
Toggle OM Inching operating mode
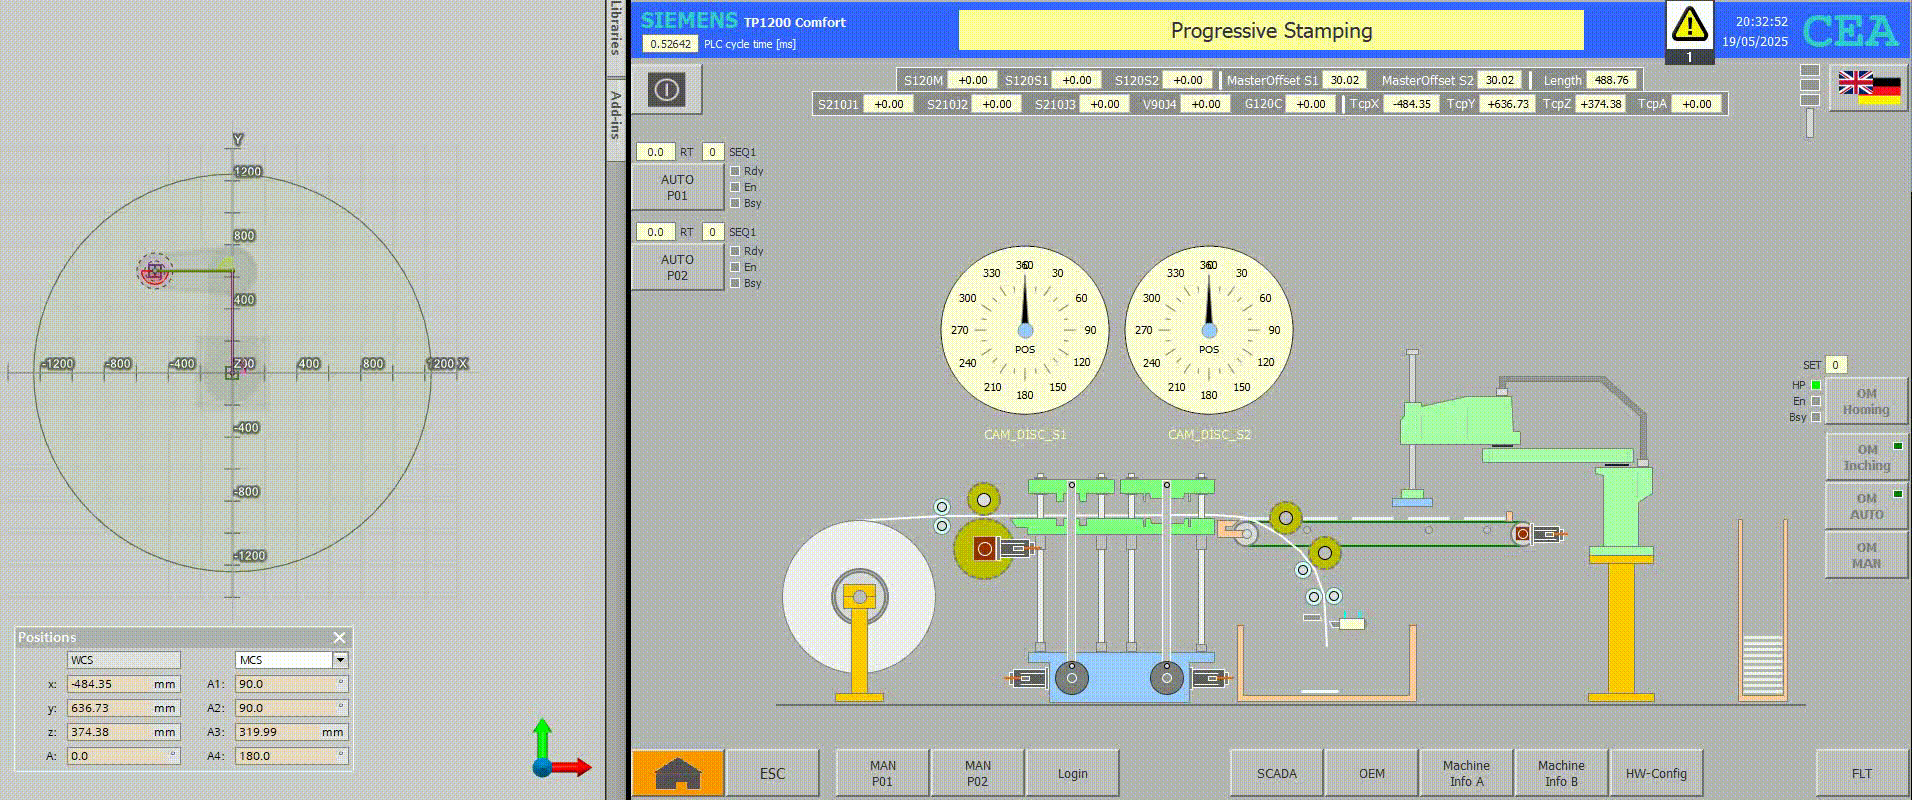[x=1865, y=457]
